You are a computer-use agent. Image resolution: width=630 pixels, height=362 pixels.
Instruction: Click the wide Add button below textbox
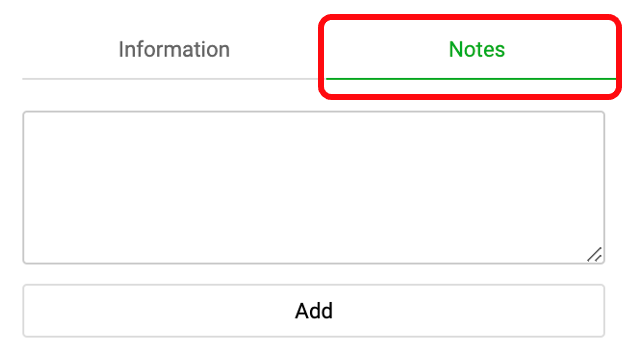point(314,311)
